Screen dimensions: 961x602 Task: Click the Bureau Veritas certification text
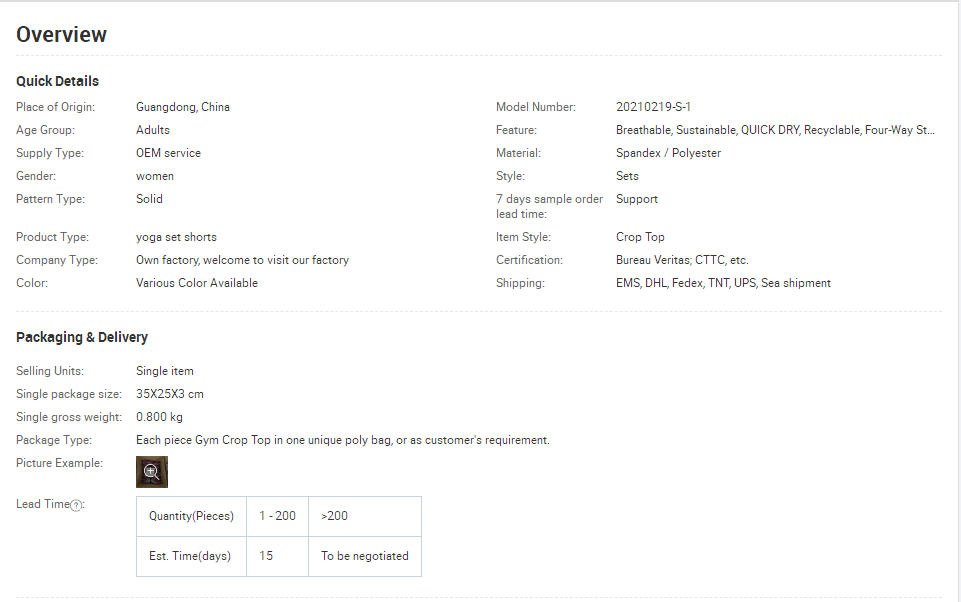pyautogui.click(x=682, y=260)
